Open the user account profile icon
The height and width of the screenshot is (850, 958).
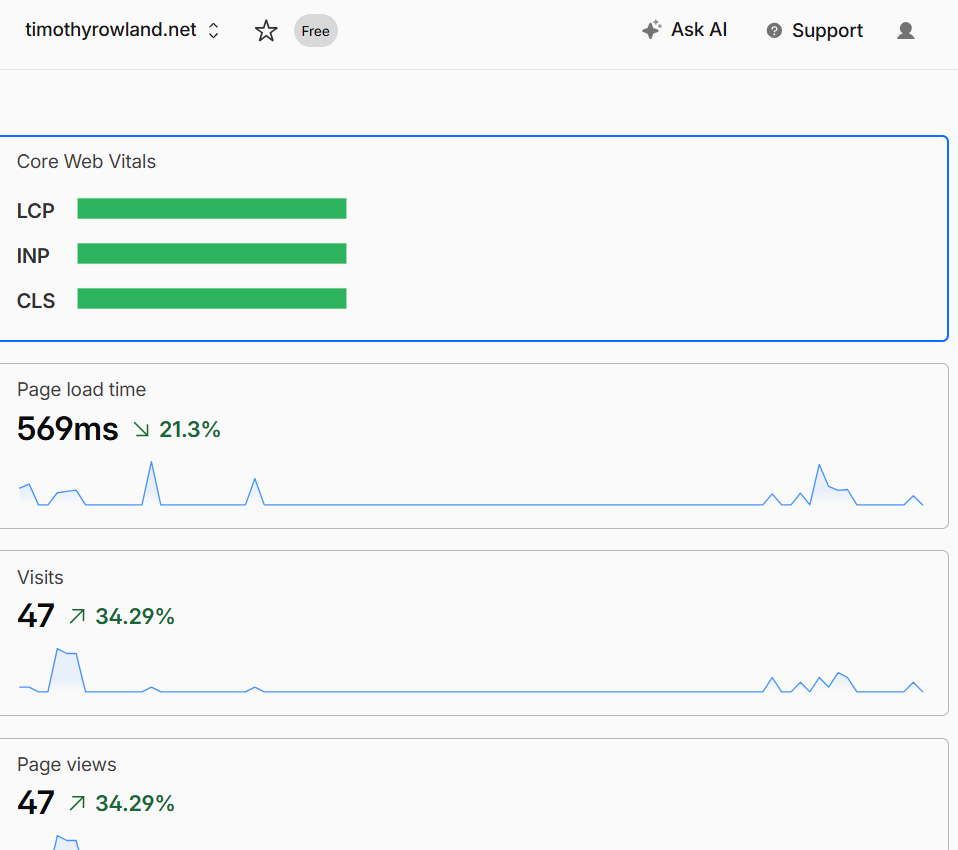[905, 31]
